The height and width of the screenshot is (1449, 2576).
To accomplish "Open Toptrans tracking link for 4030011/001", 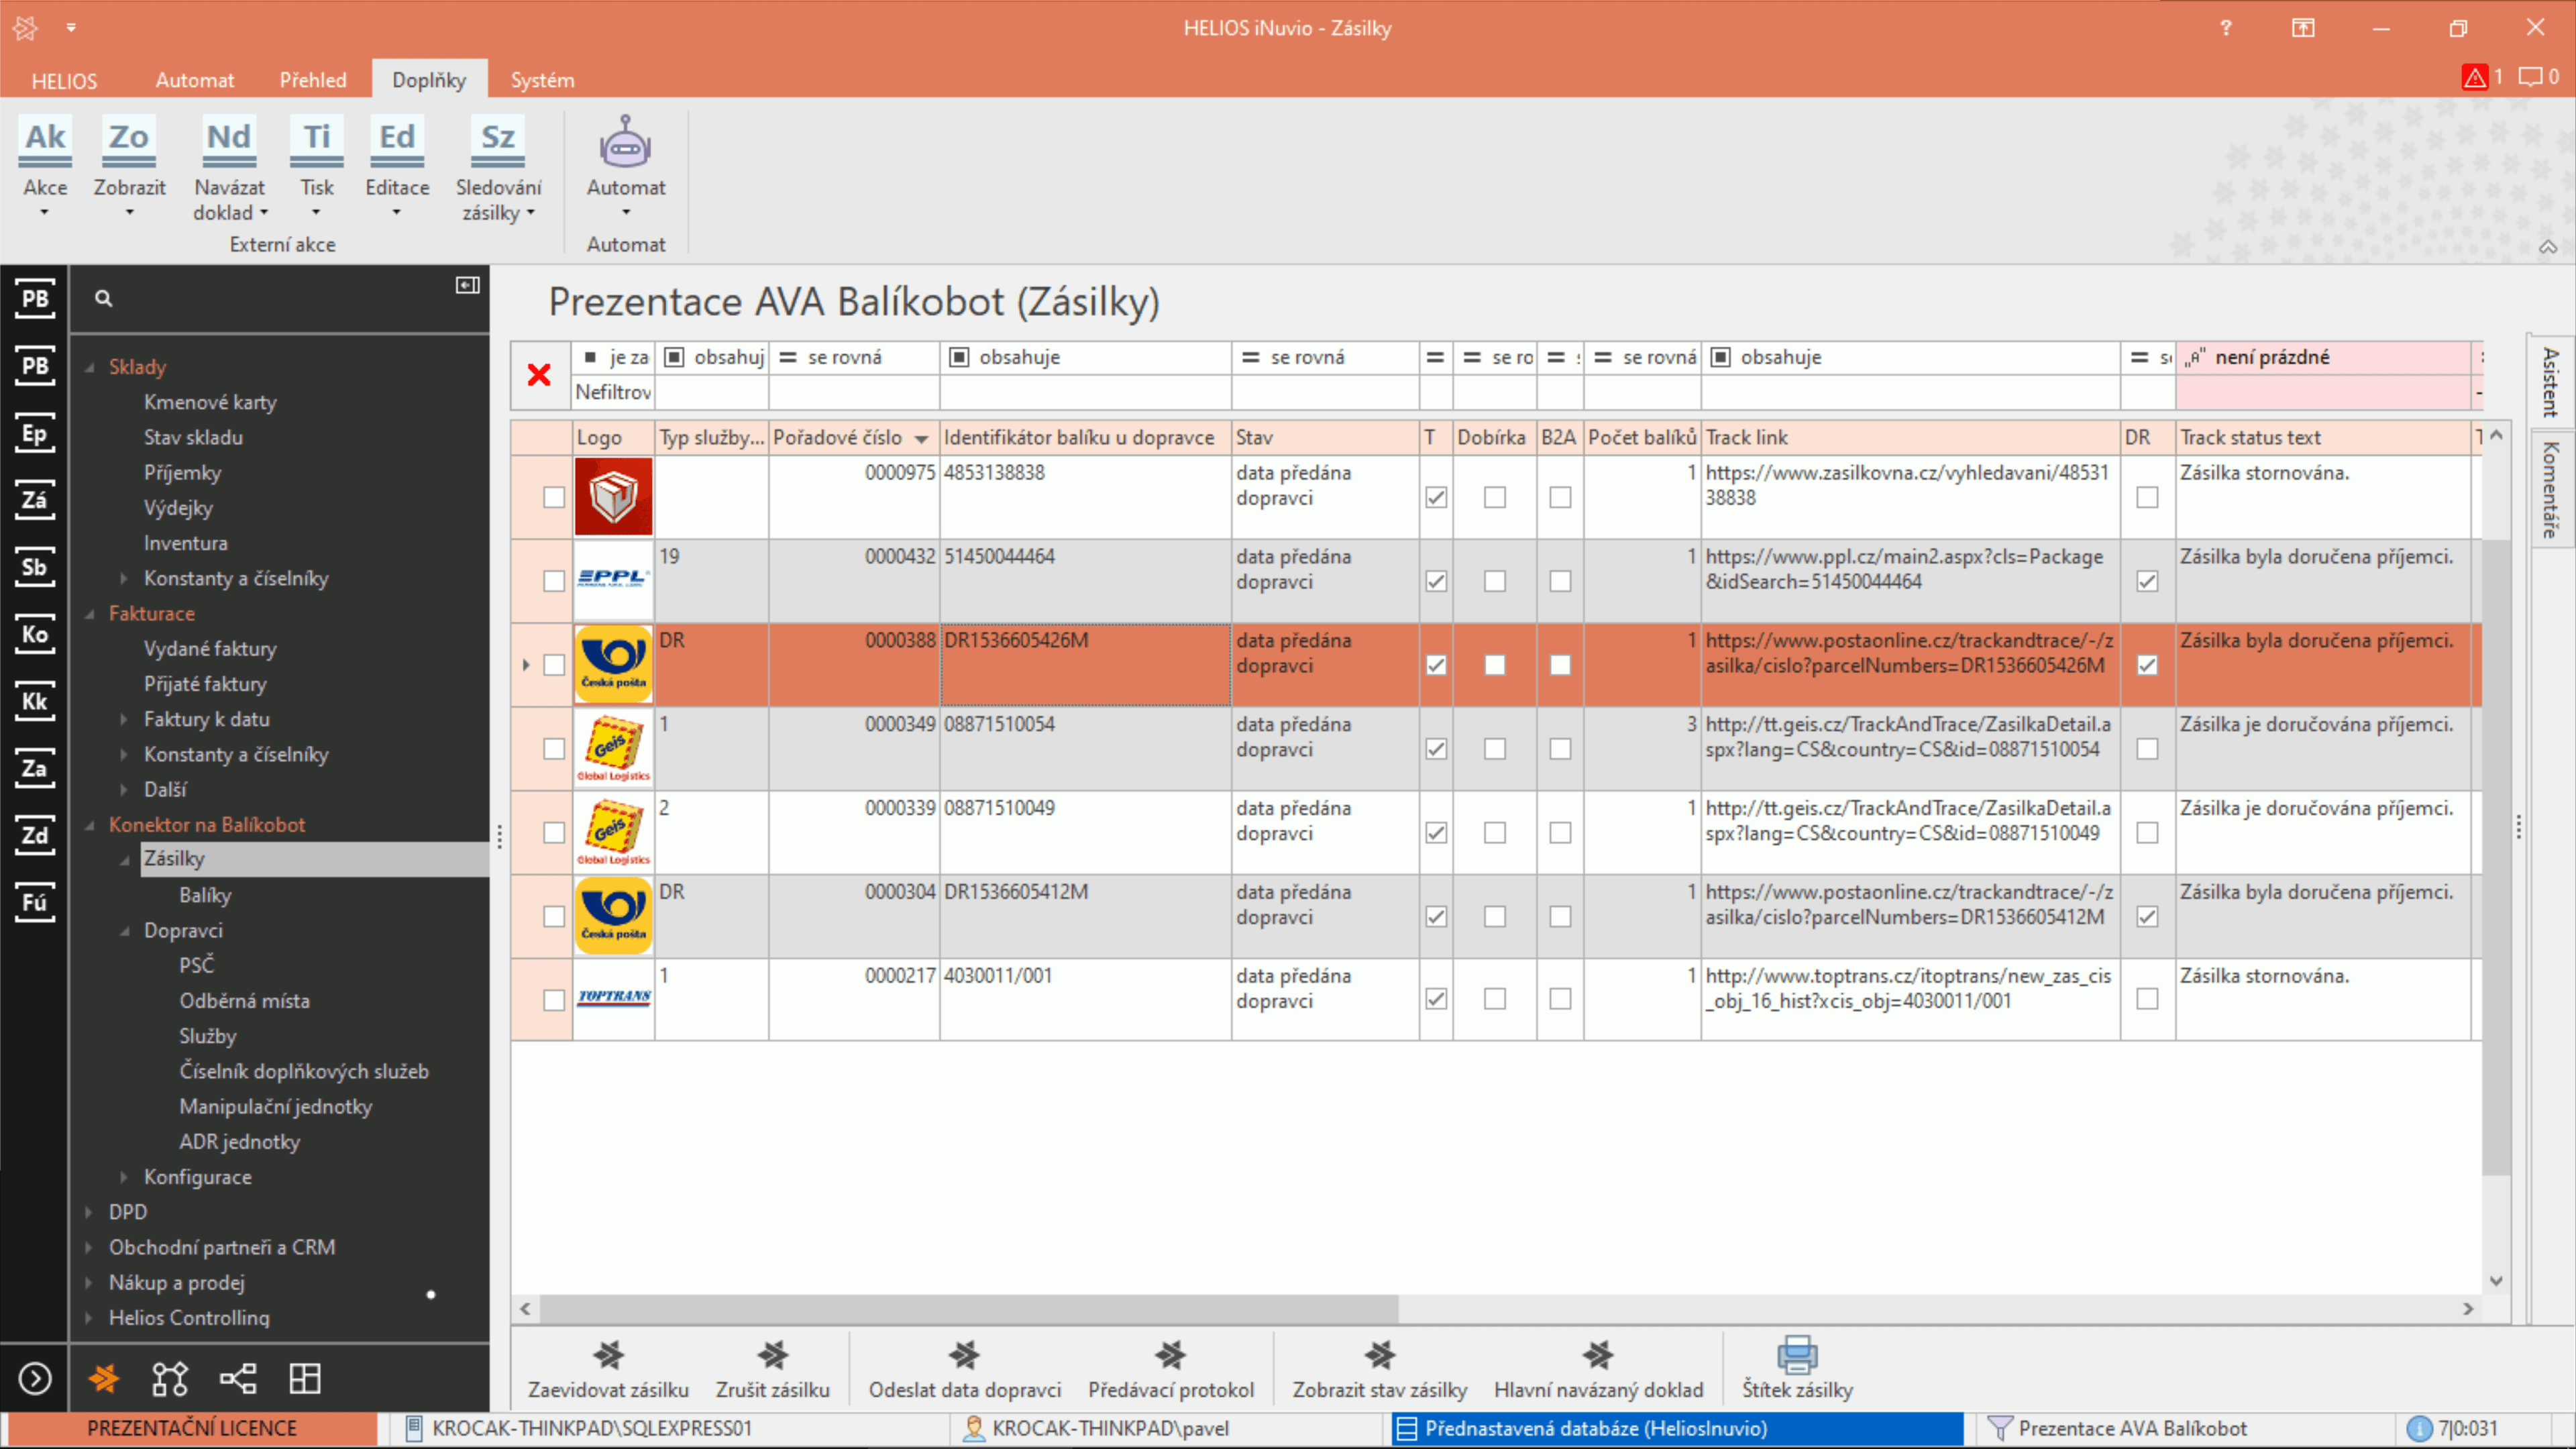I will tap(1908, 988).
